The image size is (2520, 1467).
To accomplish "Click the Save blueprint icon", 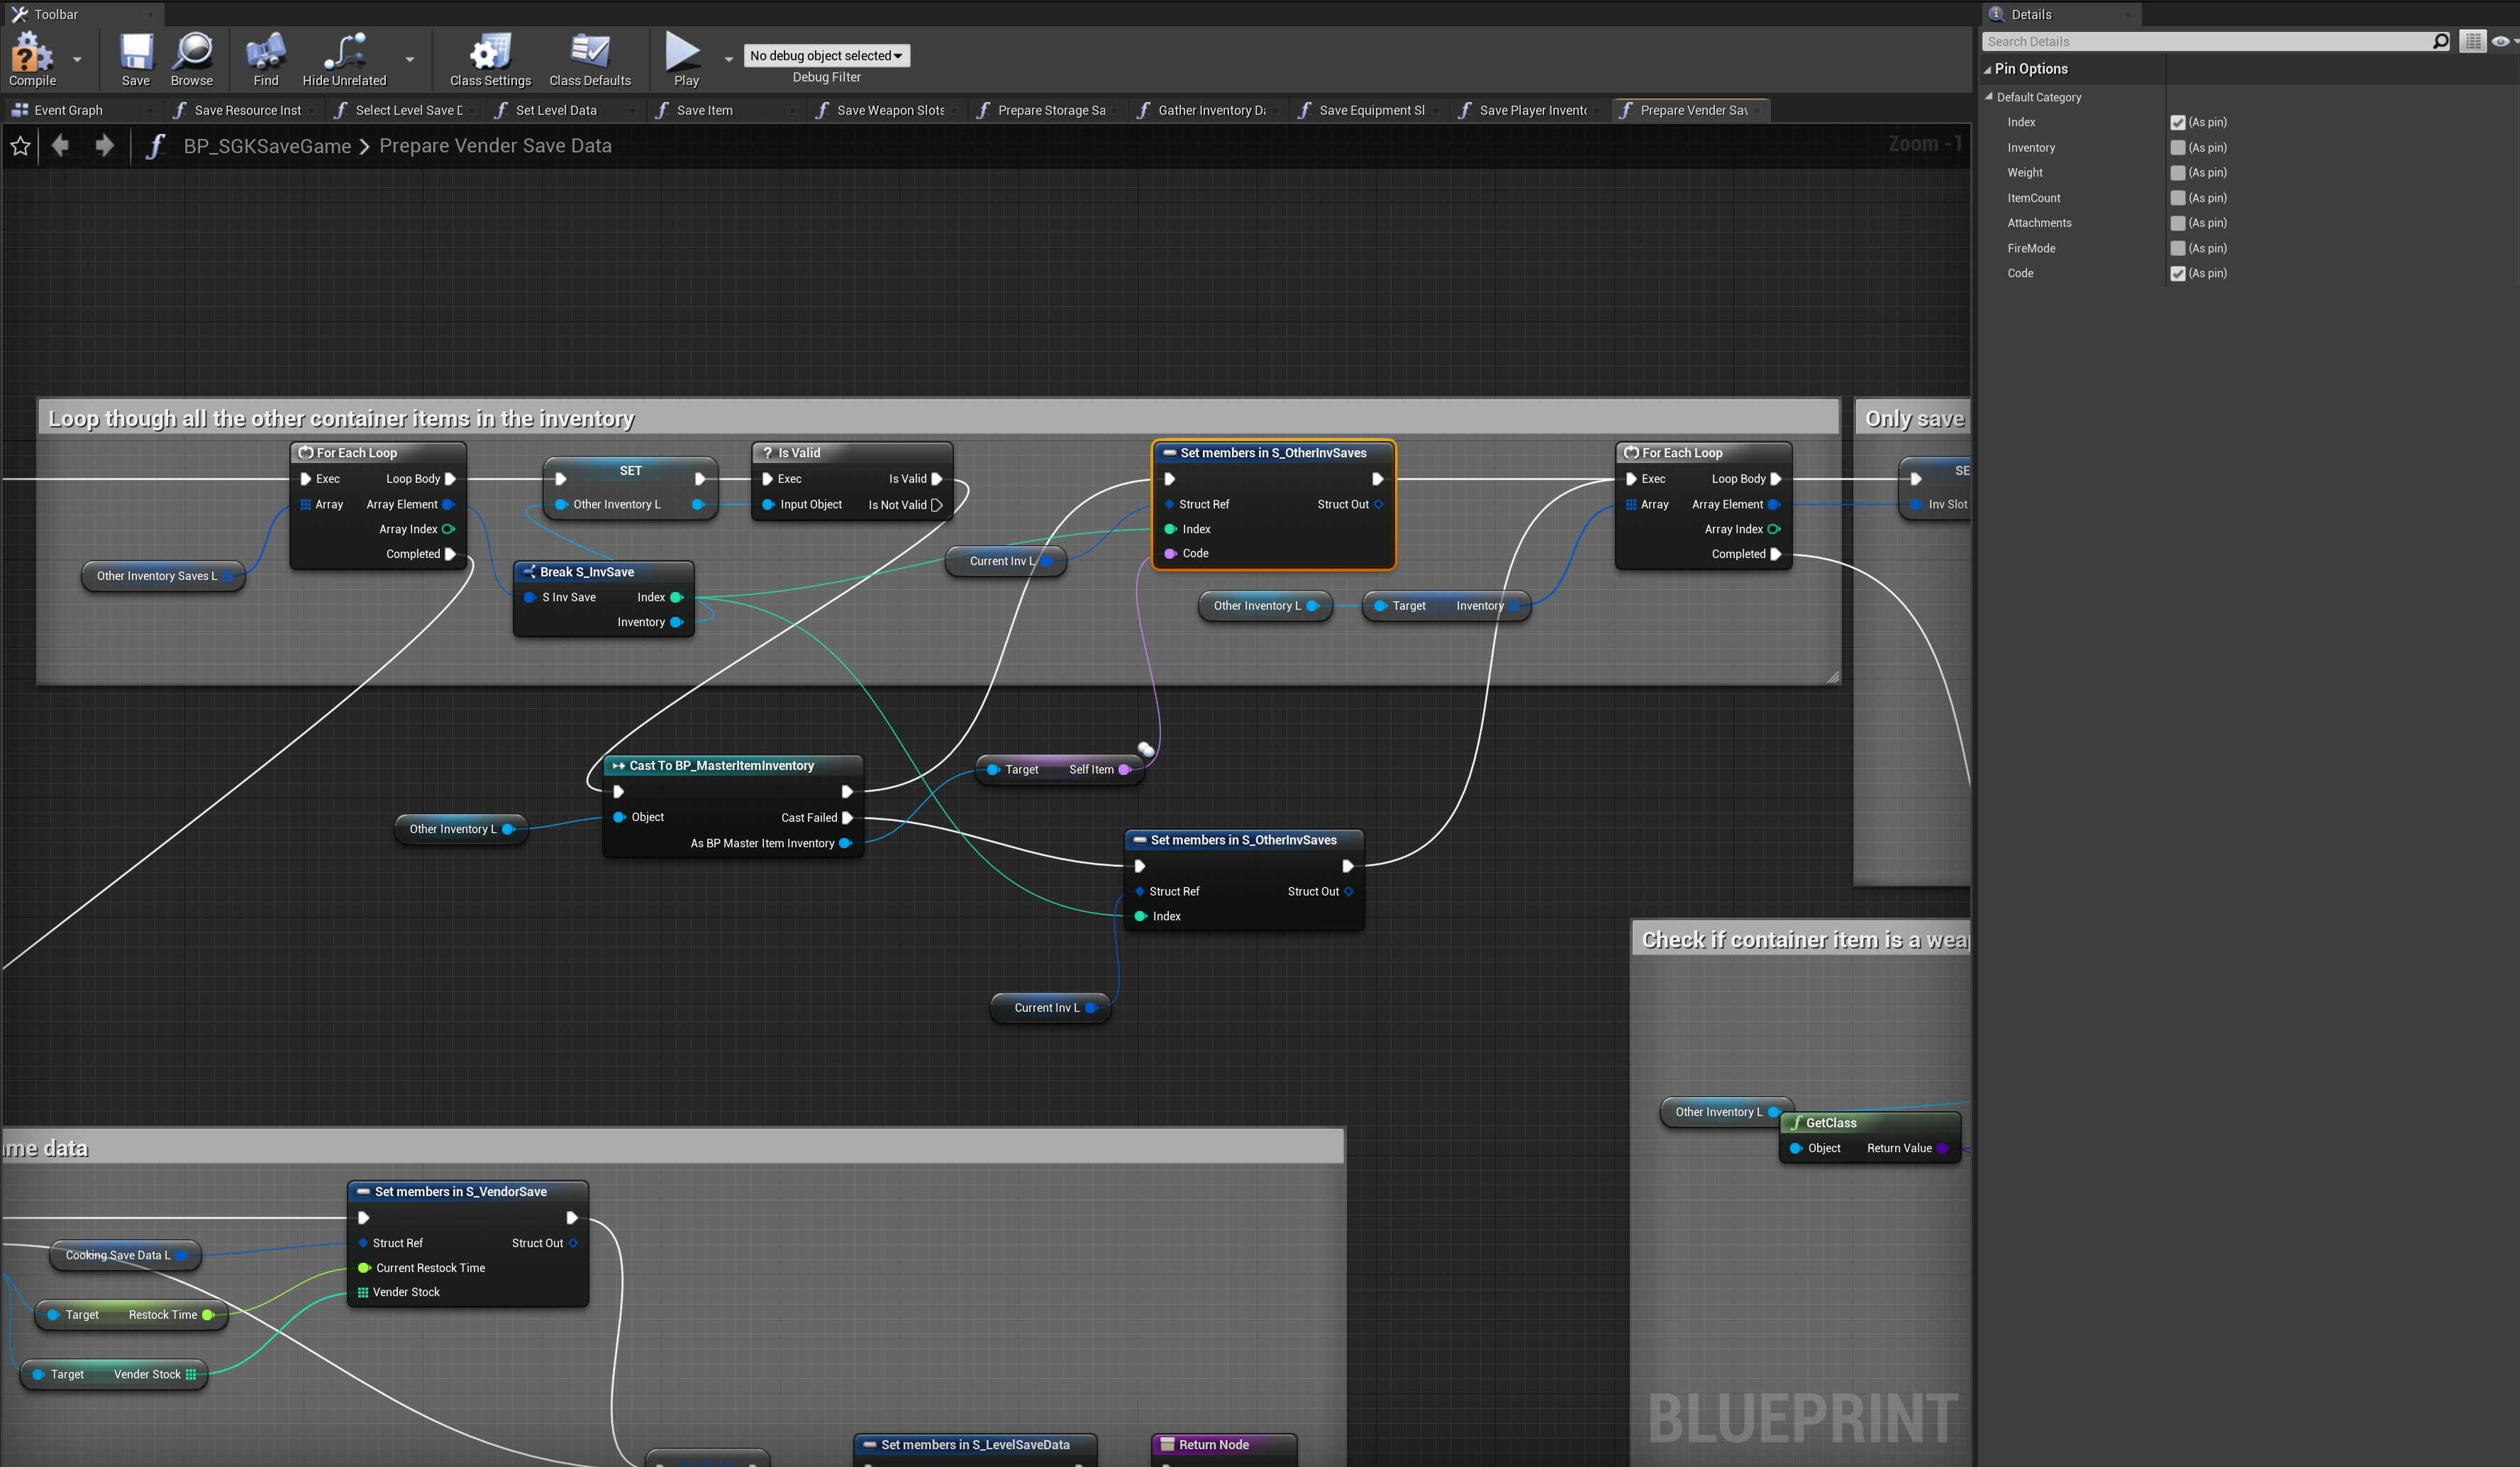I will tap(135, 52).
